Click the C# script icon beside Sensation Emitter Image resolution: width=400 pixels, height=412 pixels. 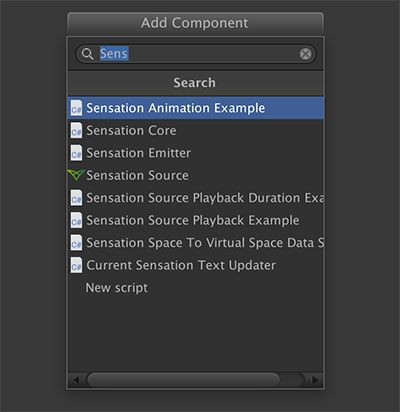click(x=76, y=153)
